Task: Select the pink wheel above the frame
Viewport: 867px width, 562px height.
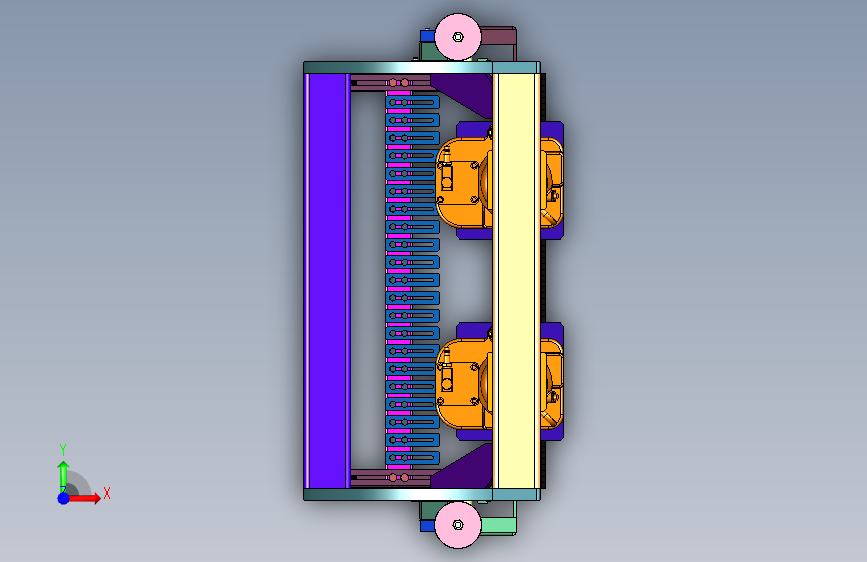Action: click(458, 37)
